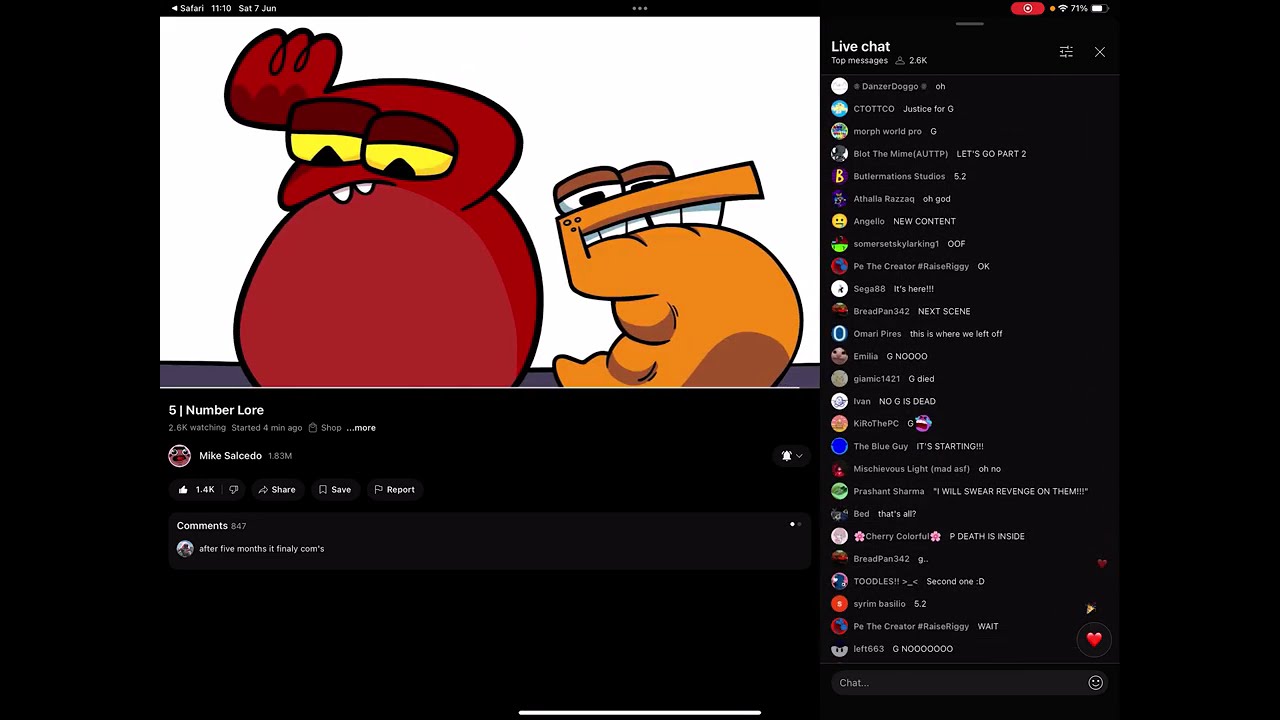Open somersetskylarking1 avatar in chat
The height and width of the screenshot is (720, 1280).
pos(839,244)
